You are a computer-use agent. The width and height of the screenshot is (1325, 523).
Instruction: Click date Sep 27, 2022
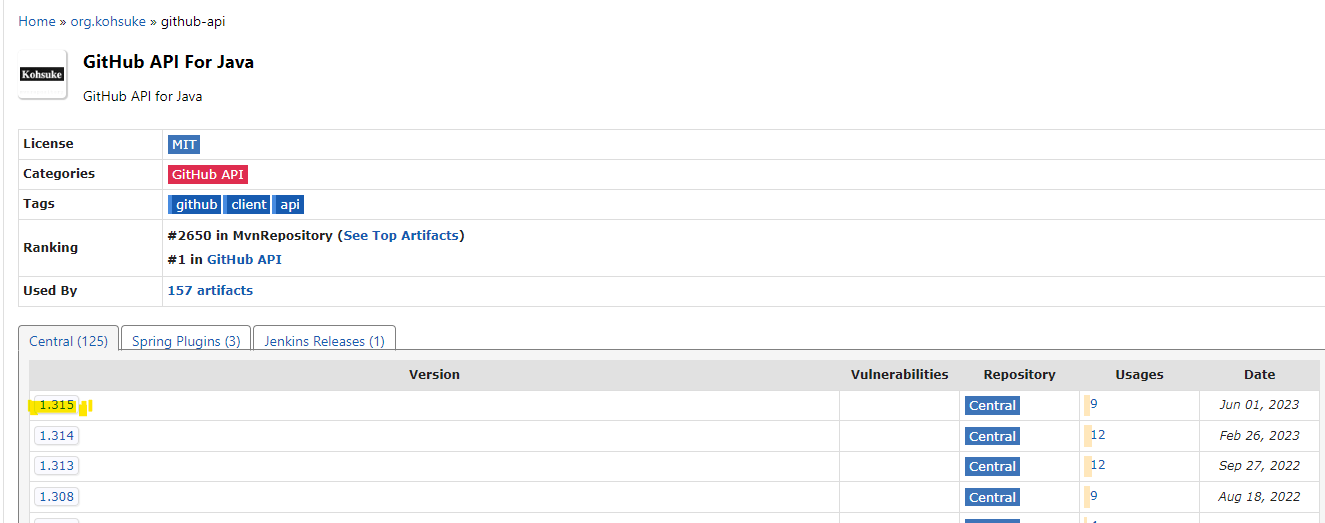[x=1259, y=466]
